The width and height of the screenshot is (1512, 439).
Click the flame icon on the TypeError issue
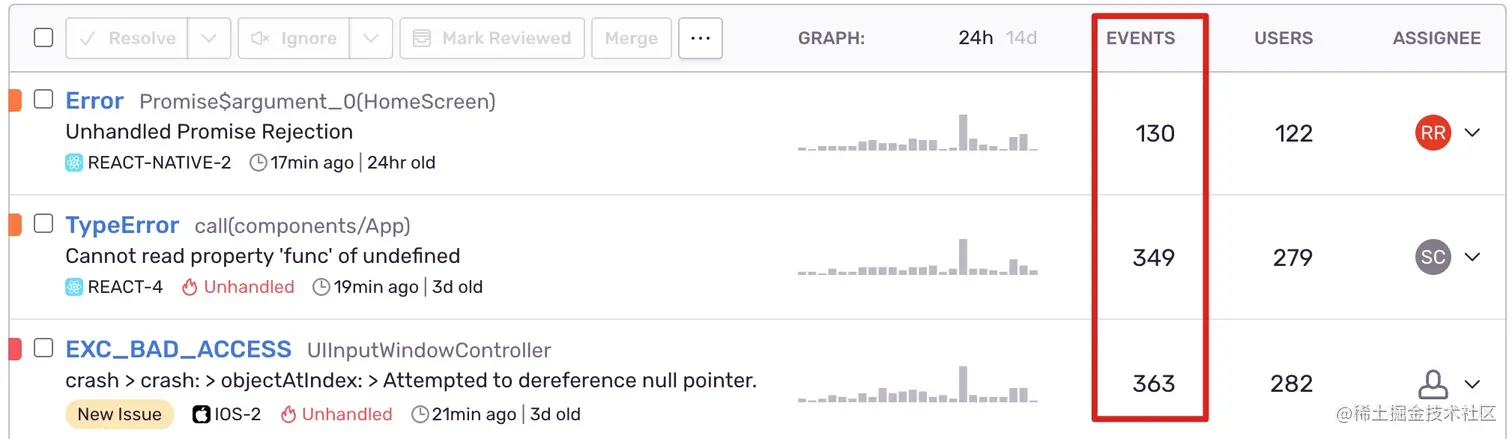coord(190,287)
